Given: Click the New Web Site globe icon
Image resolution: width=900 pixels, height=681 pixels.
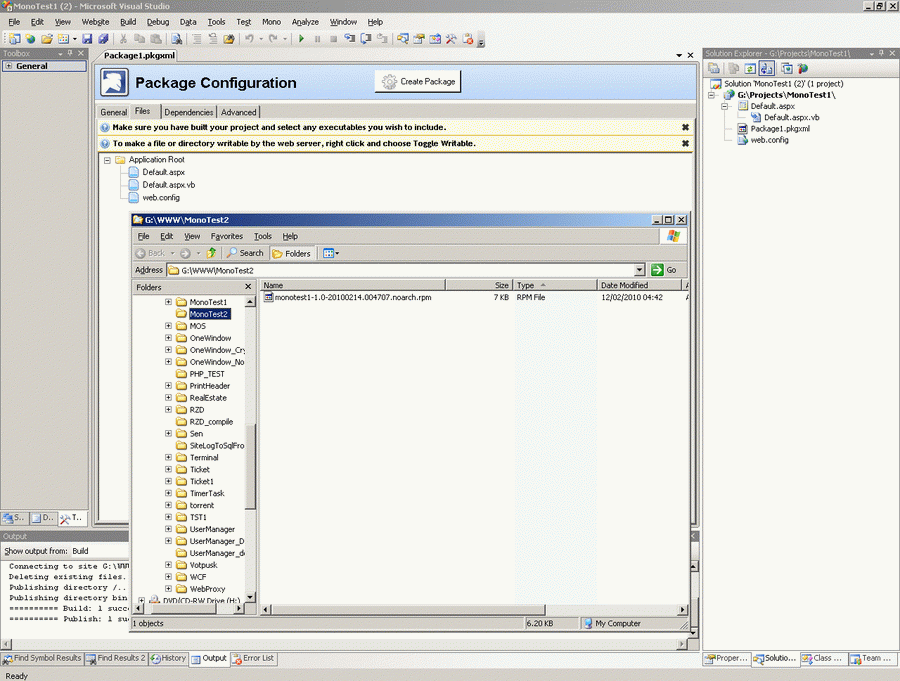Looking at the screenshot, I should (30, 38).
